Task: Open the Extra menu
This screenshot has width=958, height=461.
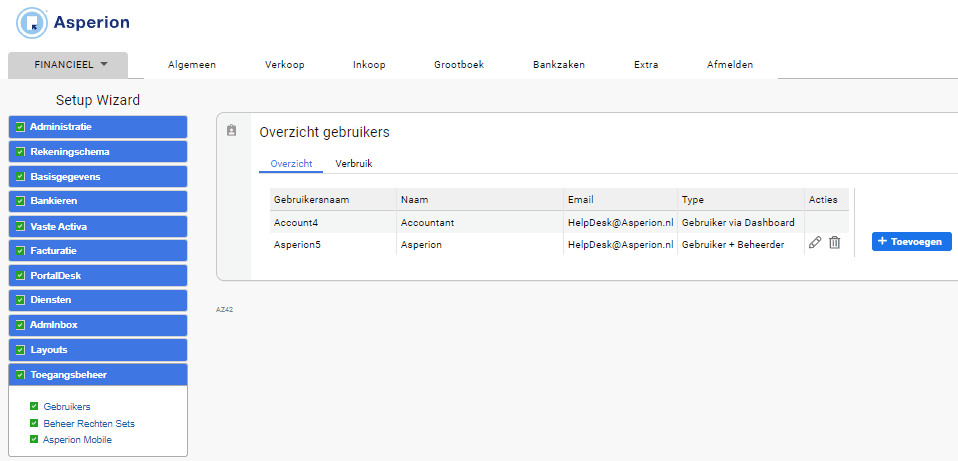Action: 646,65
